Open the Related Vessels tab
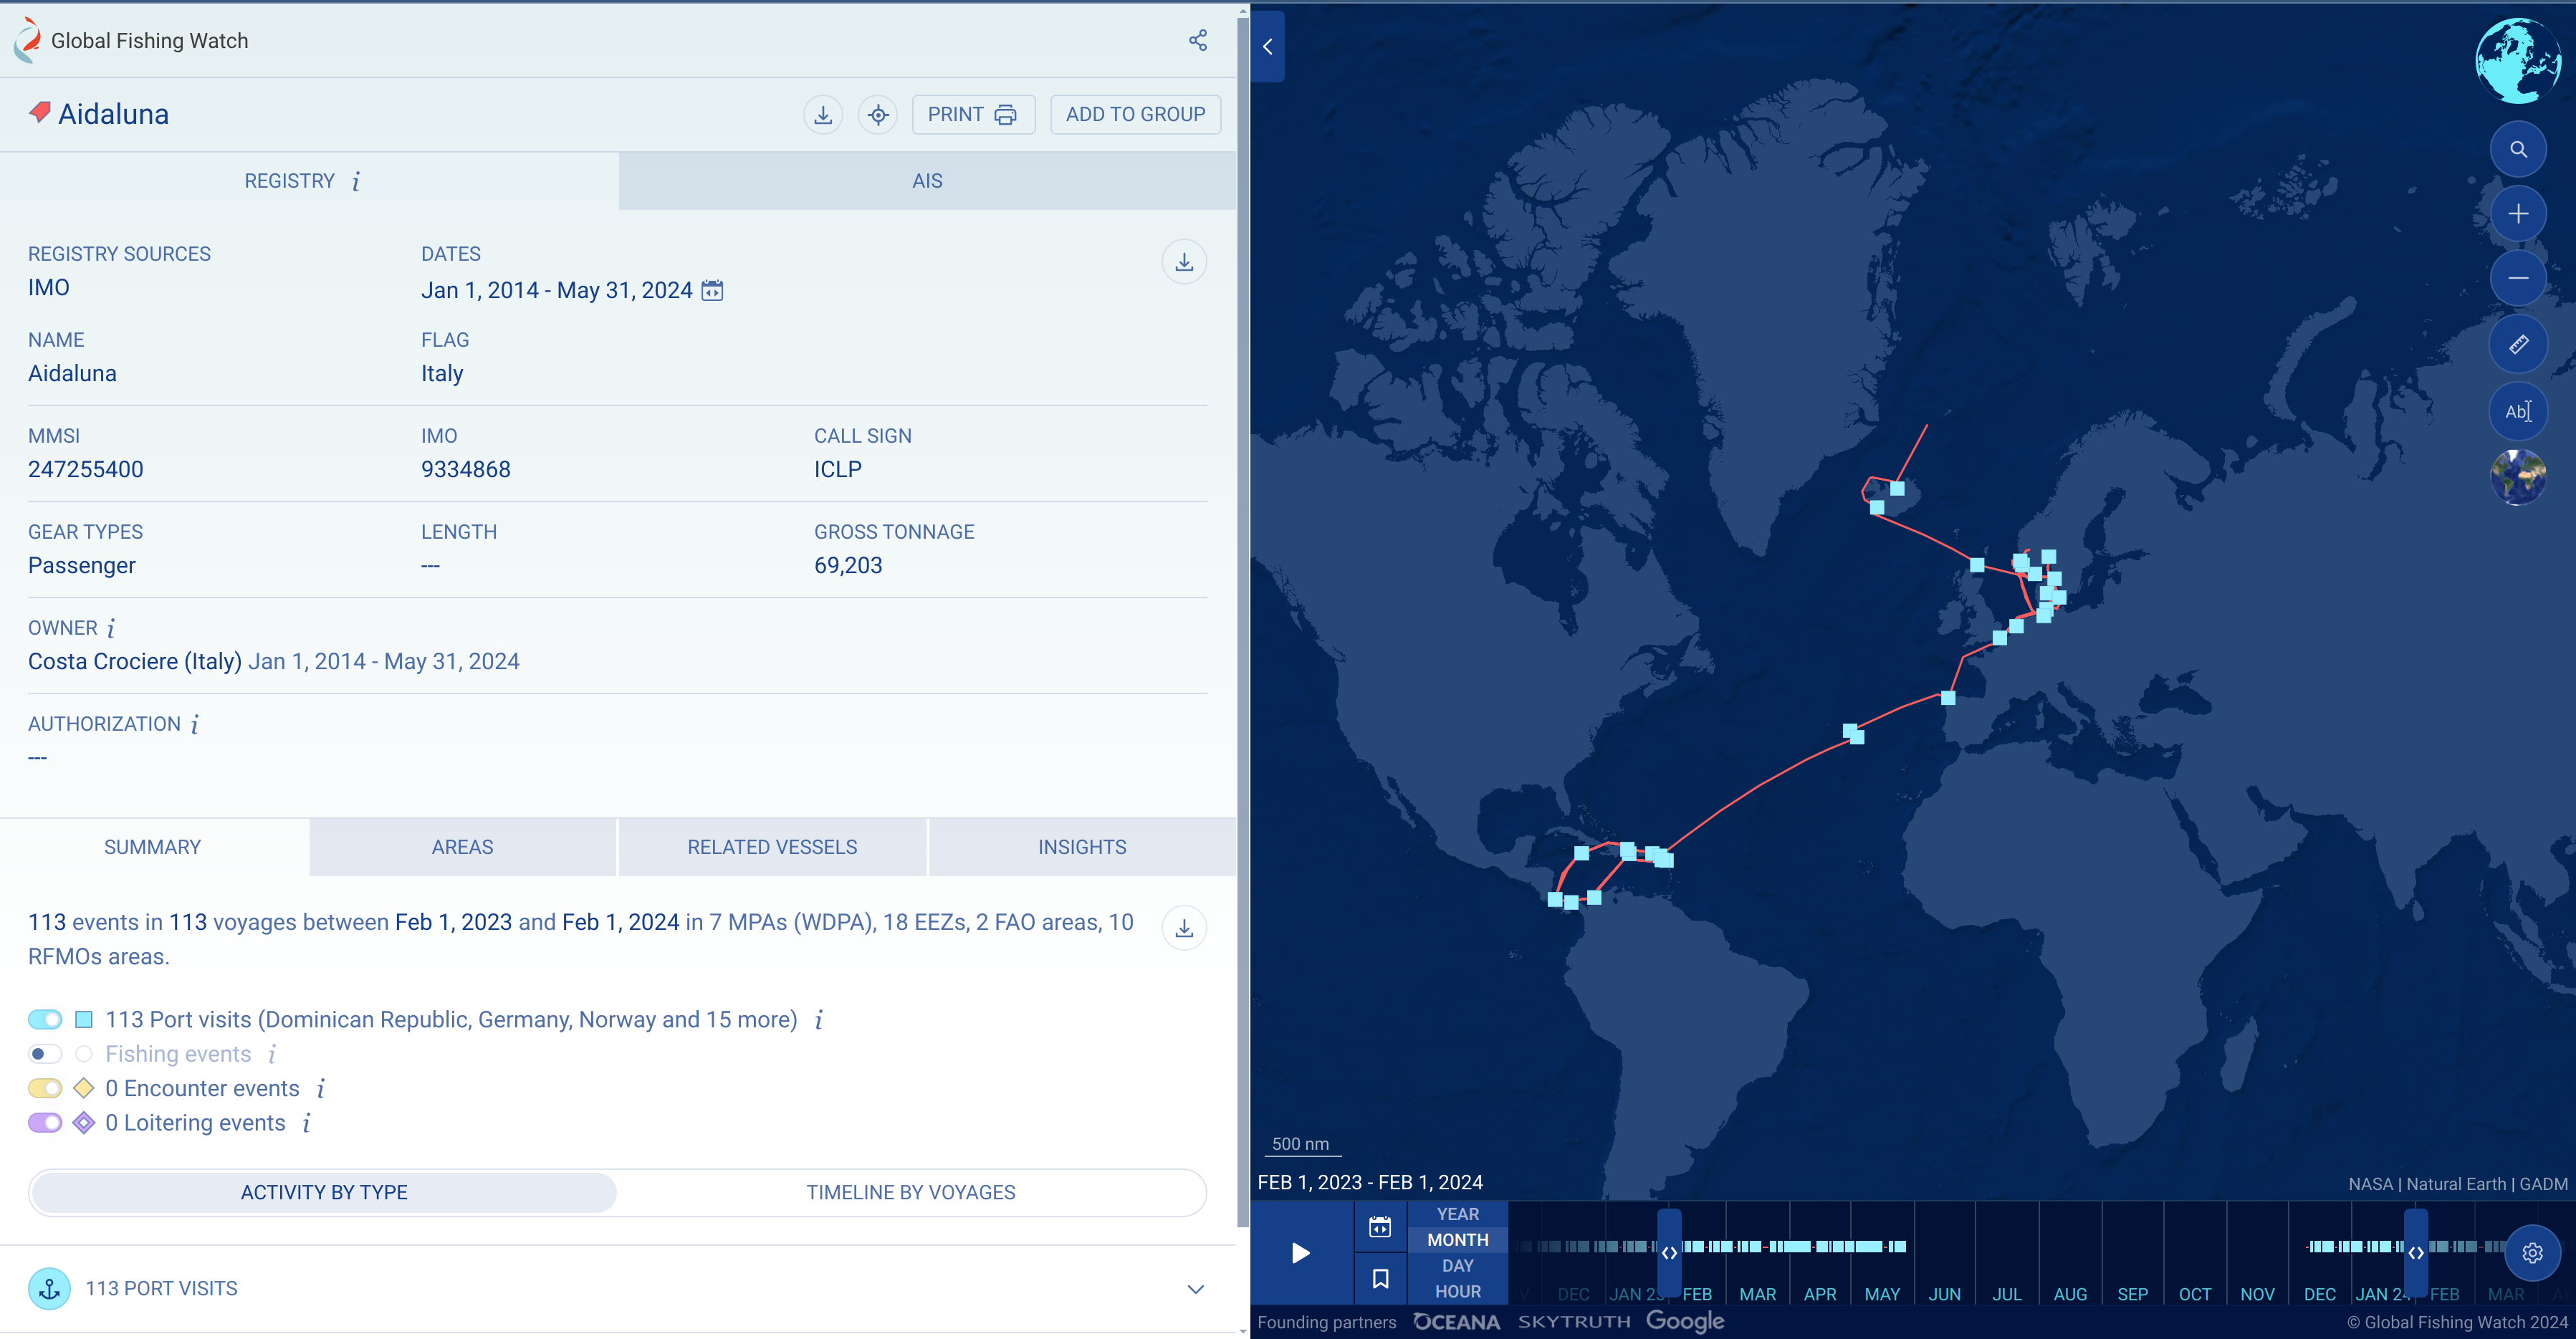The image size is (2576, 1339). (772, 847)
